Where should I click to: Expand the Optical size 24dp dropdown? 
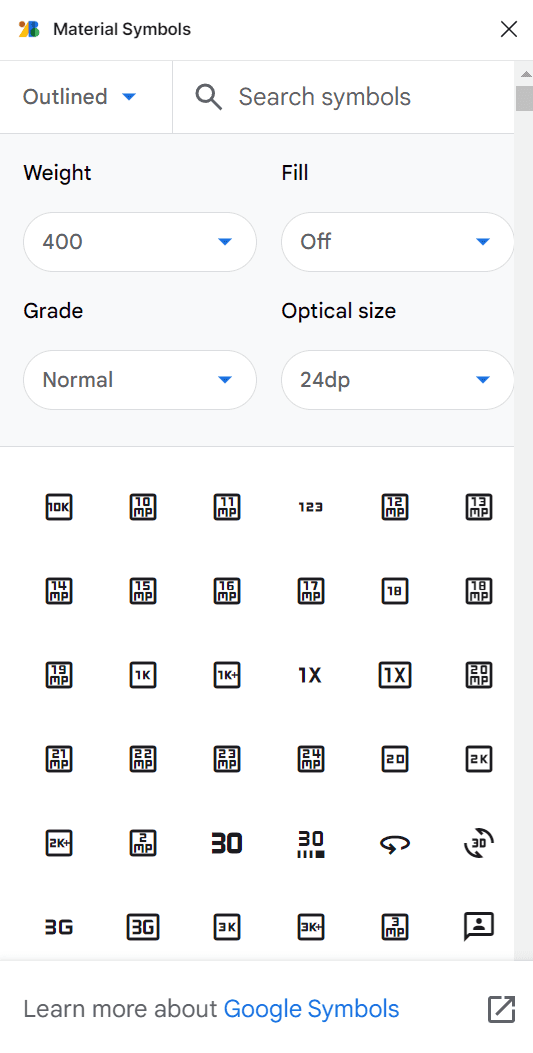[x=397, y=380]
